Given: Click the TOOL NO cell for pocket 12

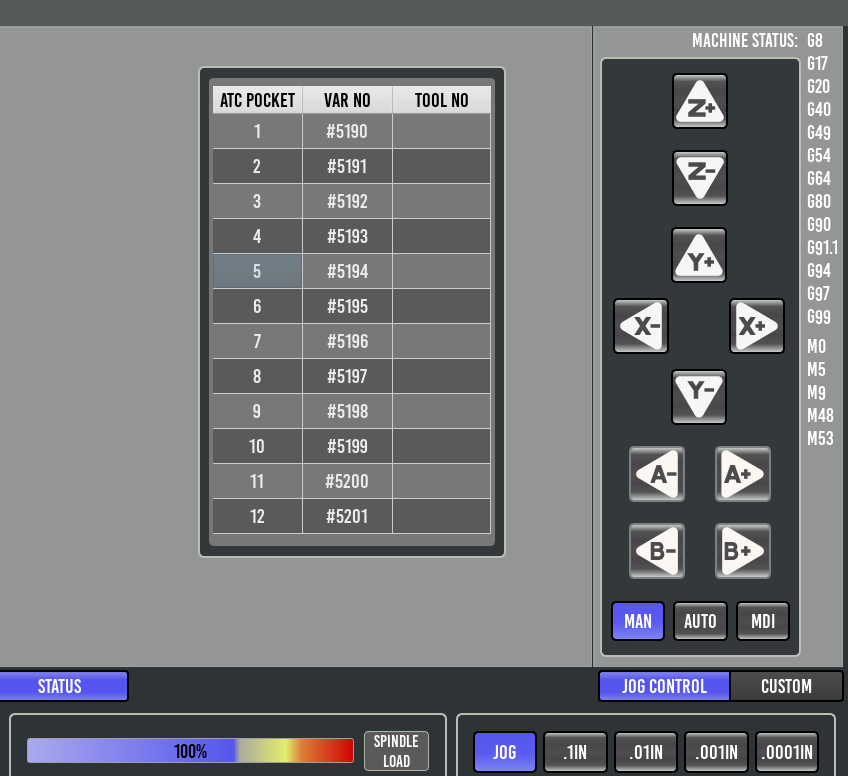Looking at the screenshot, I should [441, 516].
